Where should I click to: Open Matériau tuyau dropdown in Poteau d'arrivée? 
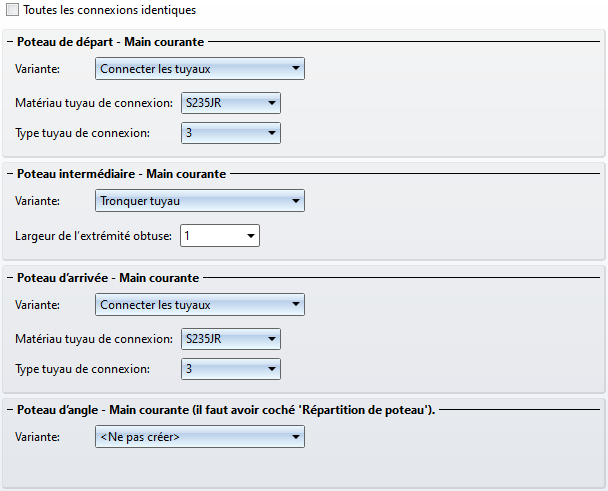click(230, 339)
